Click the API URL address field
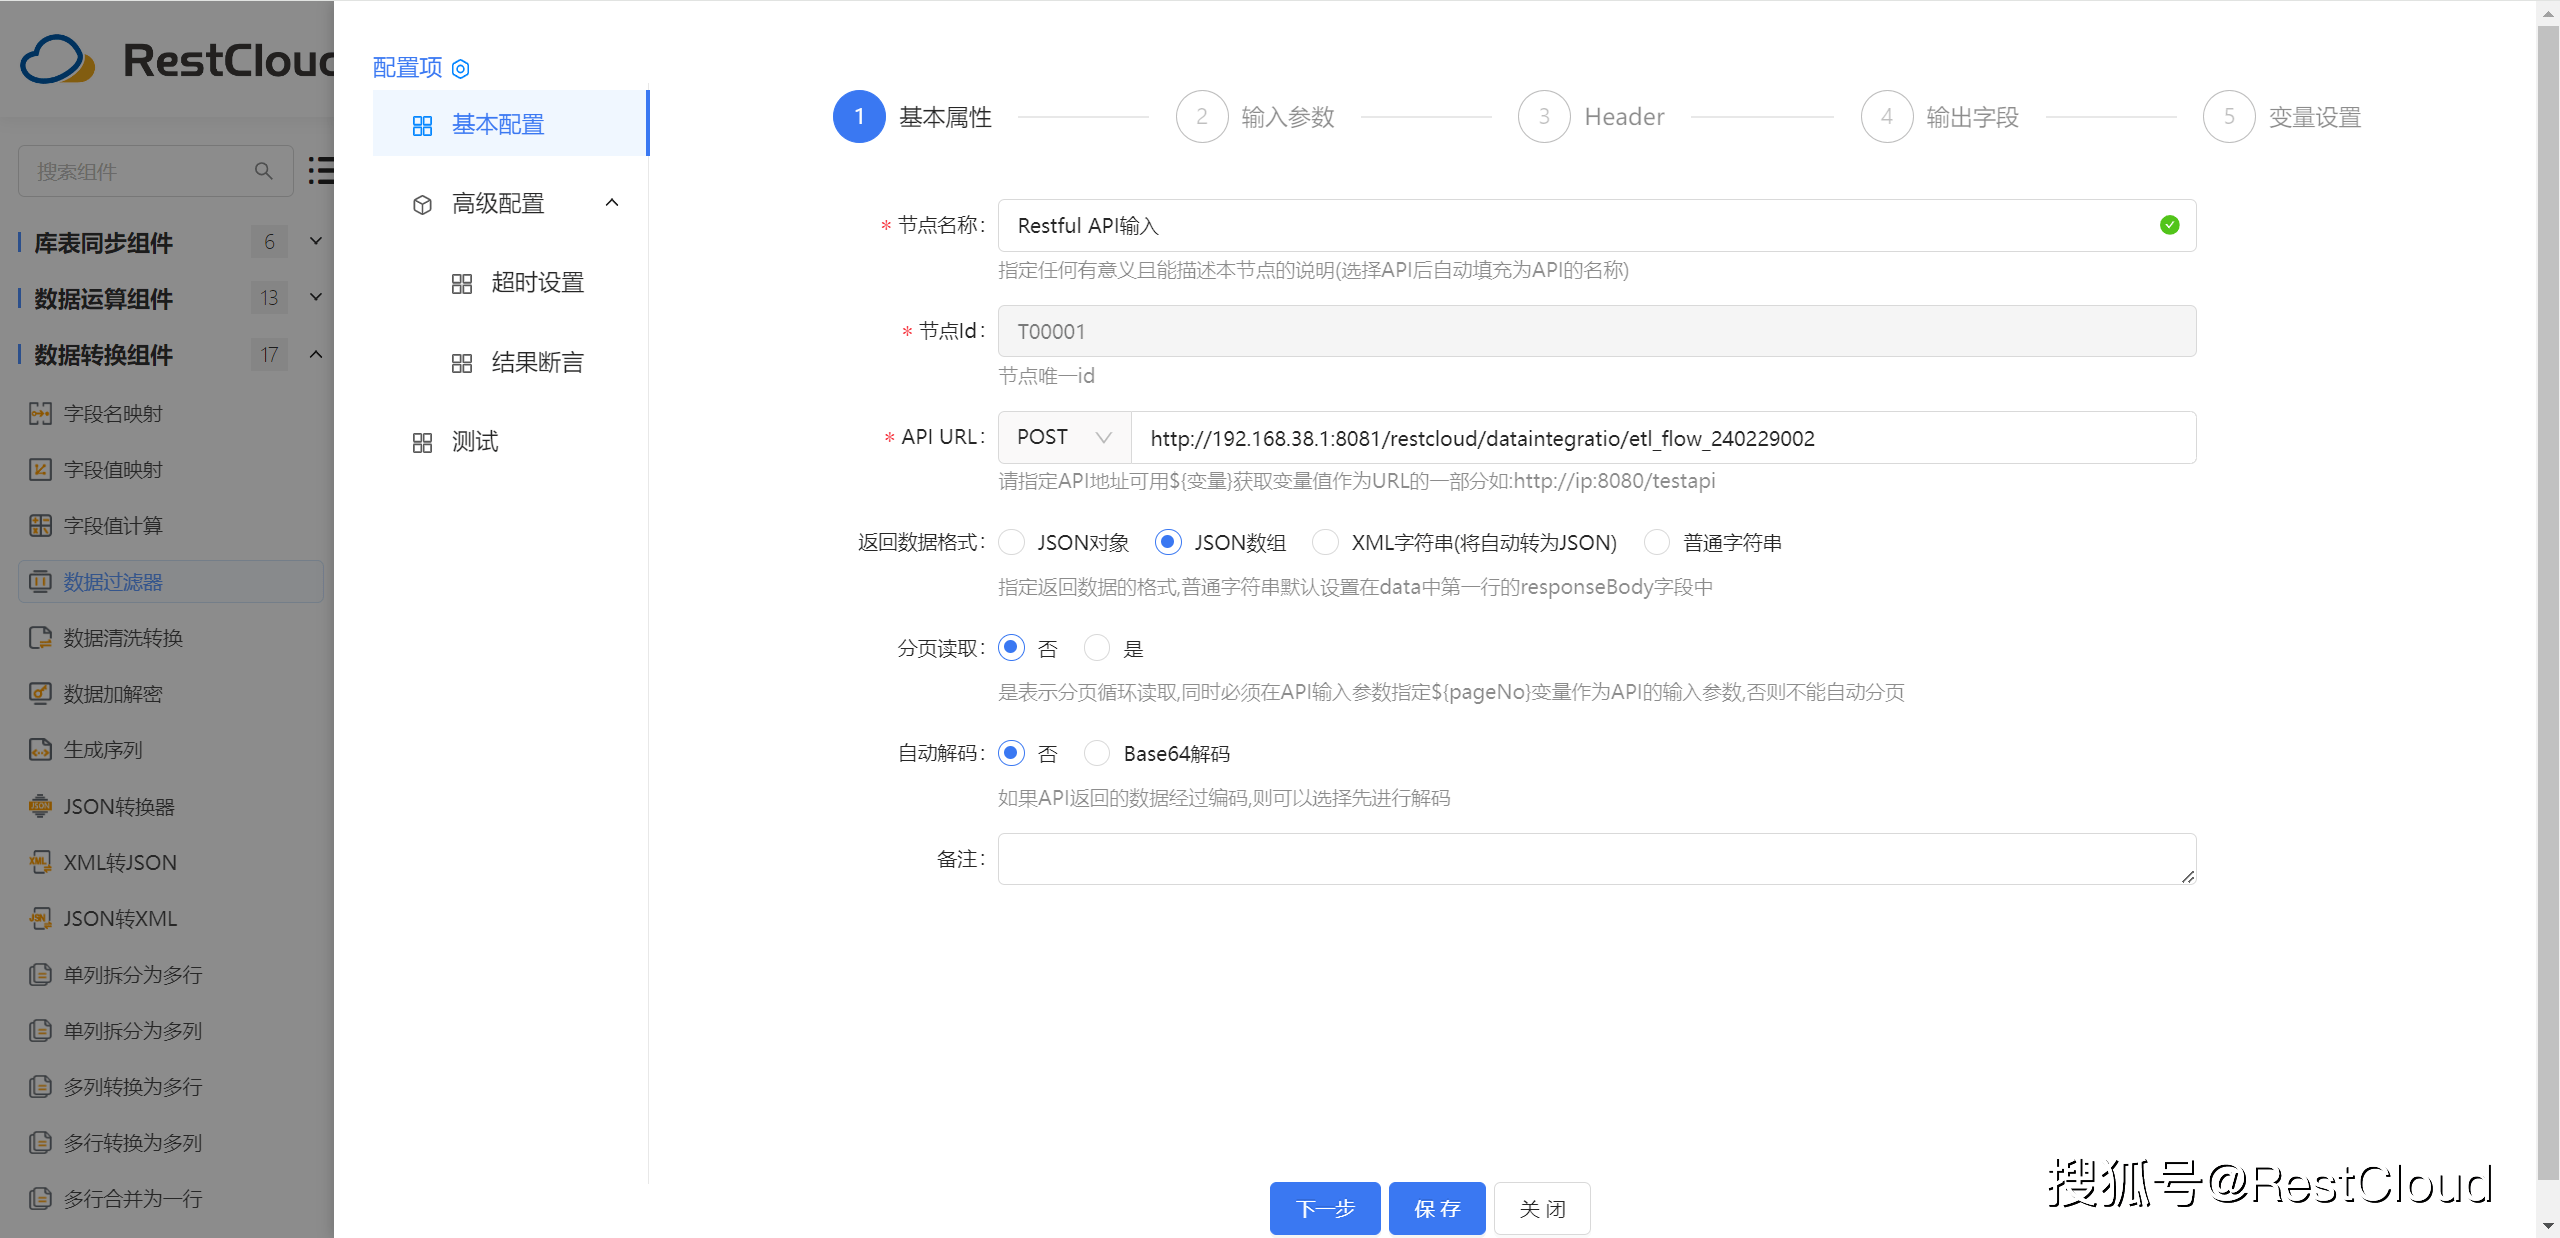 pos(1664,438)
